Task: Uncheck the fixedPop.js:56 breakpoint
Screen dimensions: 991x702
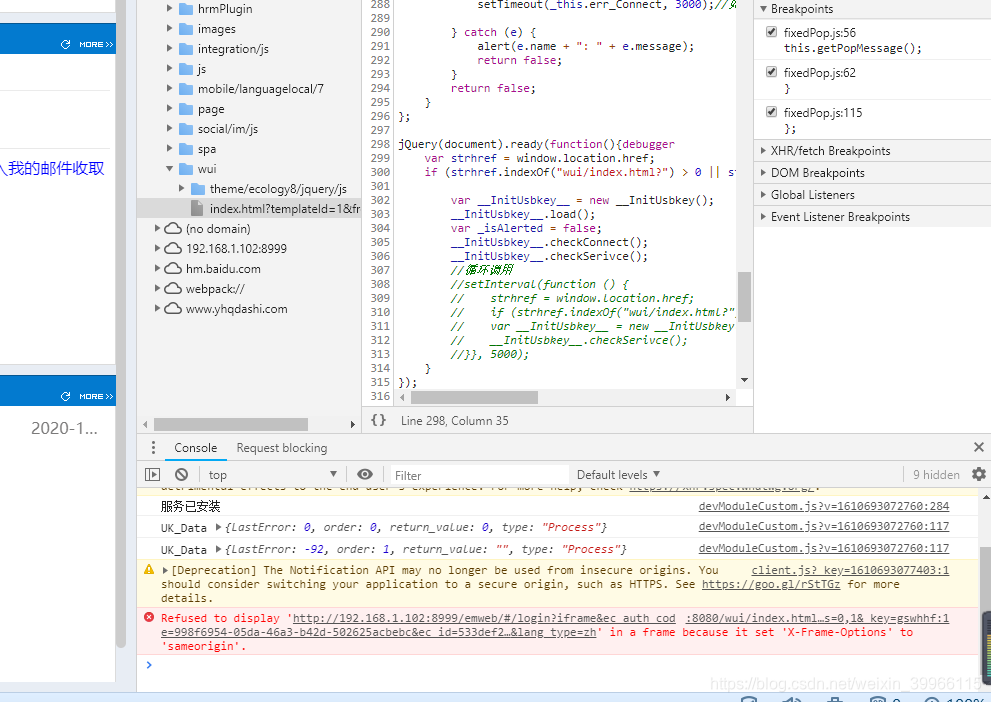Action: [771, 32]
